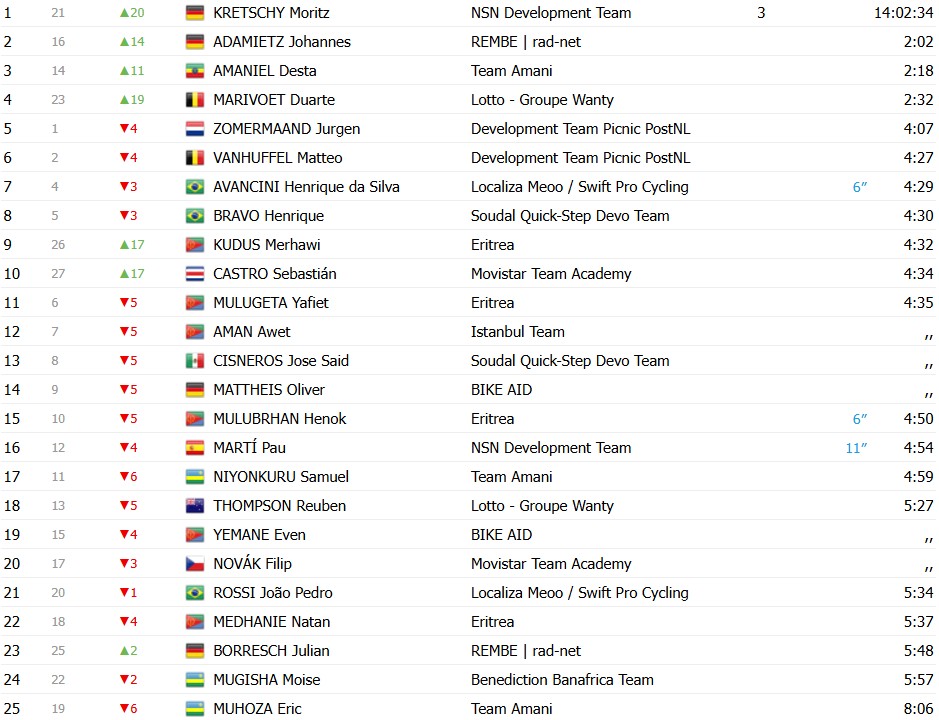Click the Rwandan flag beside MUGISHA Moise
Viewport: 939px width, 720px height.
[x=195, y=680]
